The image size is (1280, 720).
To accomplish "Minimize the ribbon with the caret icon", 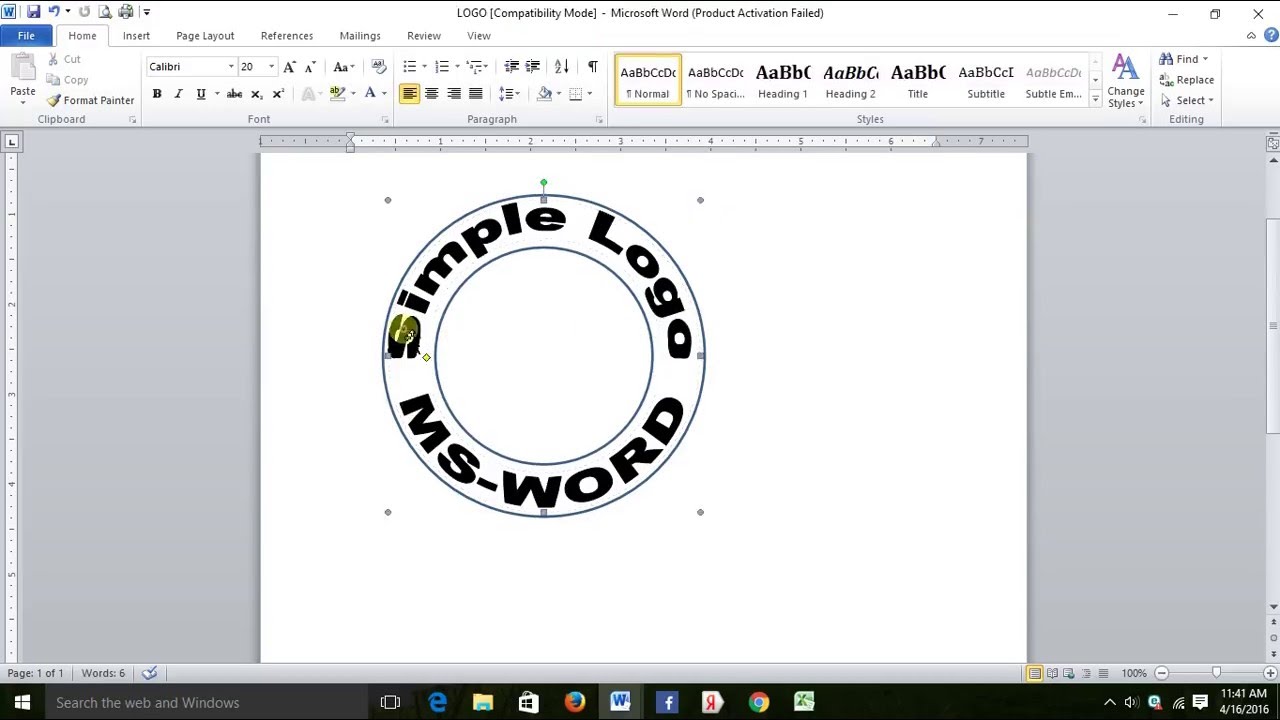I will click(1251, 36).
